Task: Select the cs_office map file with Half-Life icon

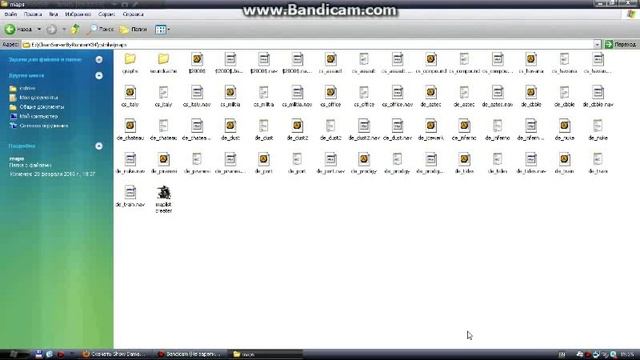Action: tap(331, 96)
